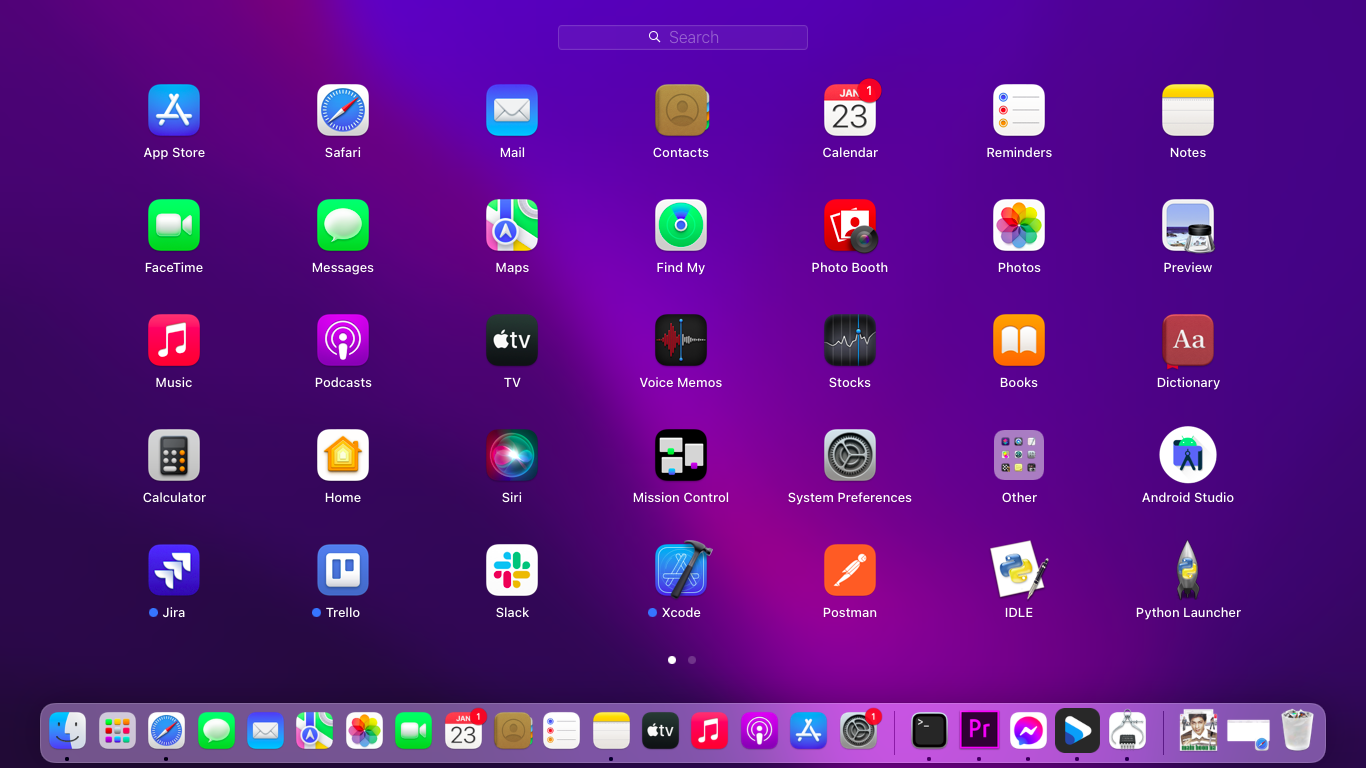Open Notes from the Dock
The image size is (1366, 768).
611,731
